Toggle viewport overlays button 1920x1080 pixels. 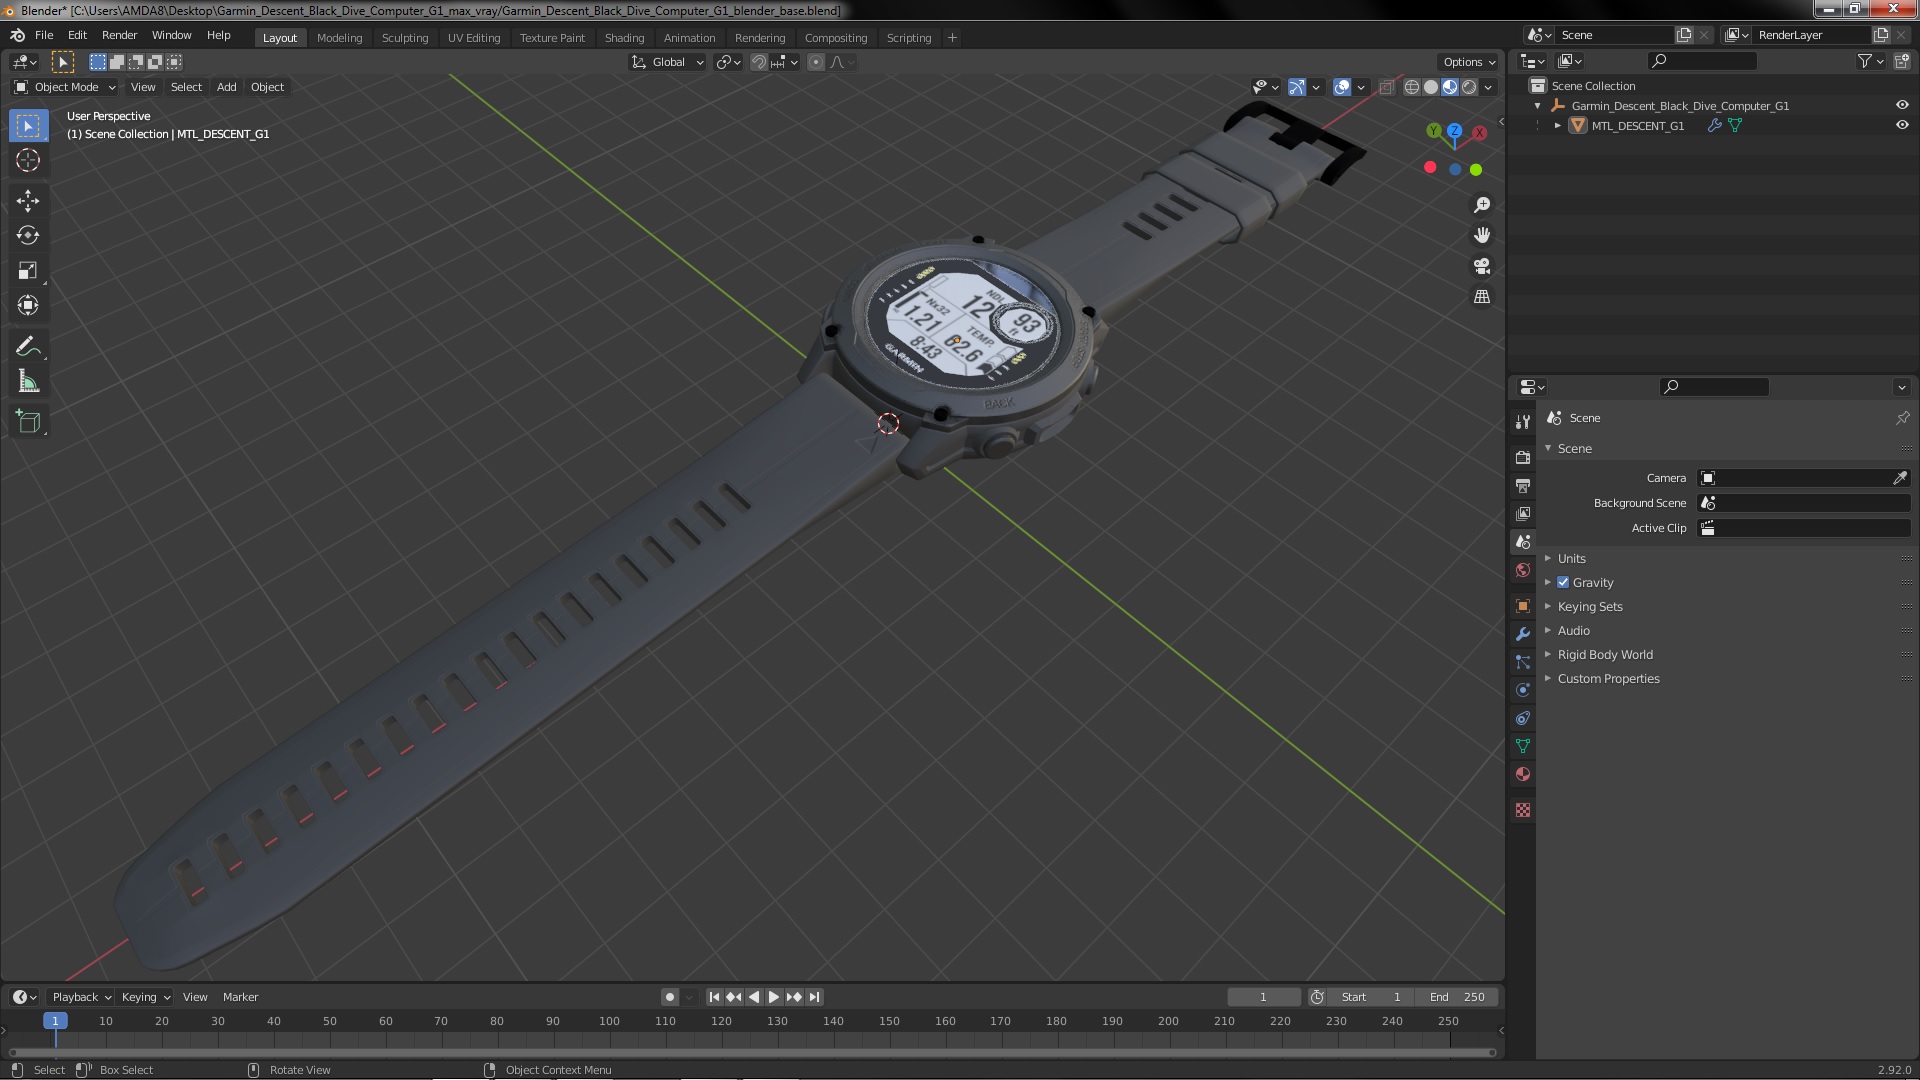(x=1342, y=87)
